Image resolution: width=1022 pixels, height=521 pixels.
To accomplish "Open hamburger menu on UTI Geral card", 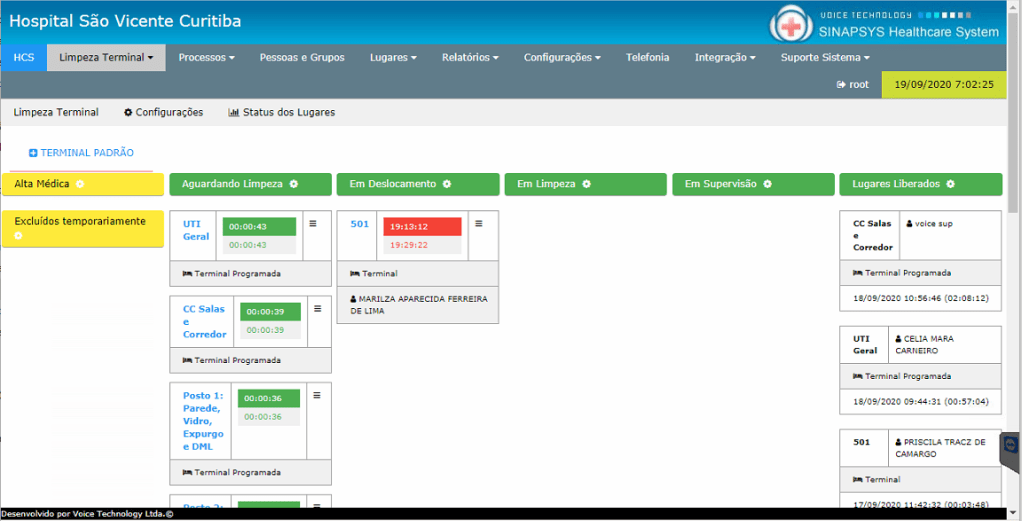I will (x=313, y=224).
